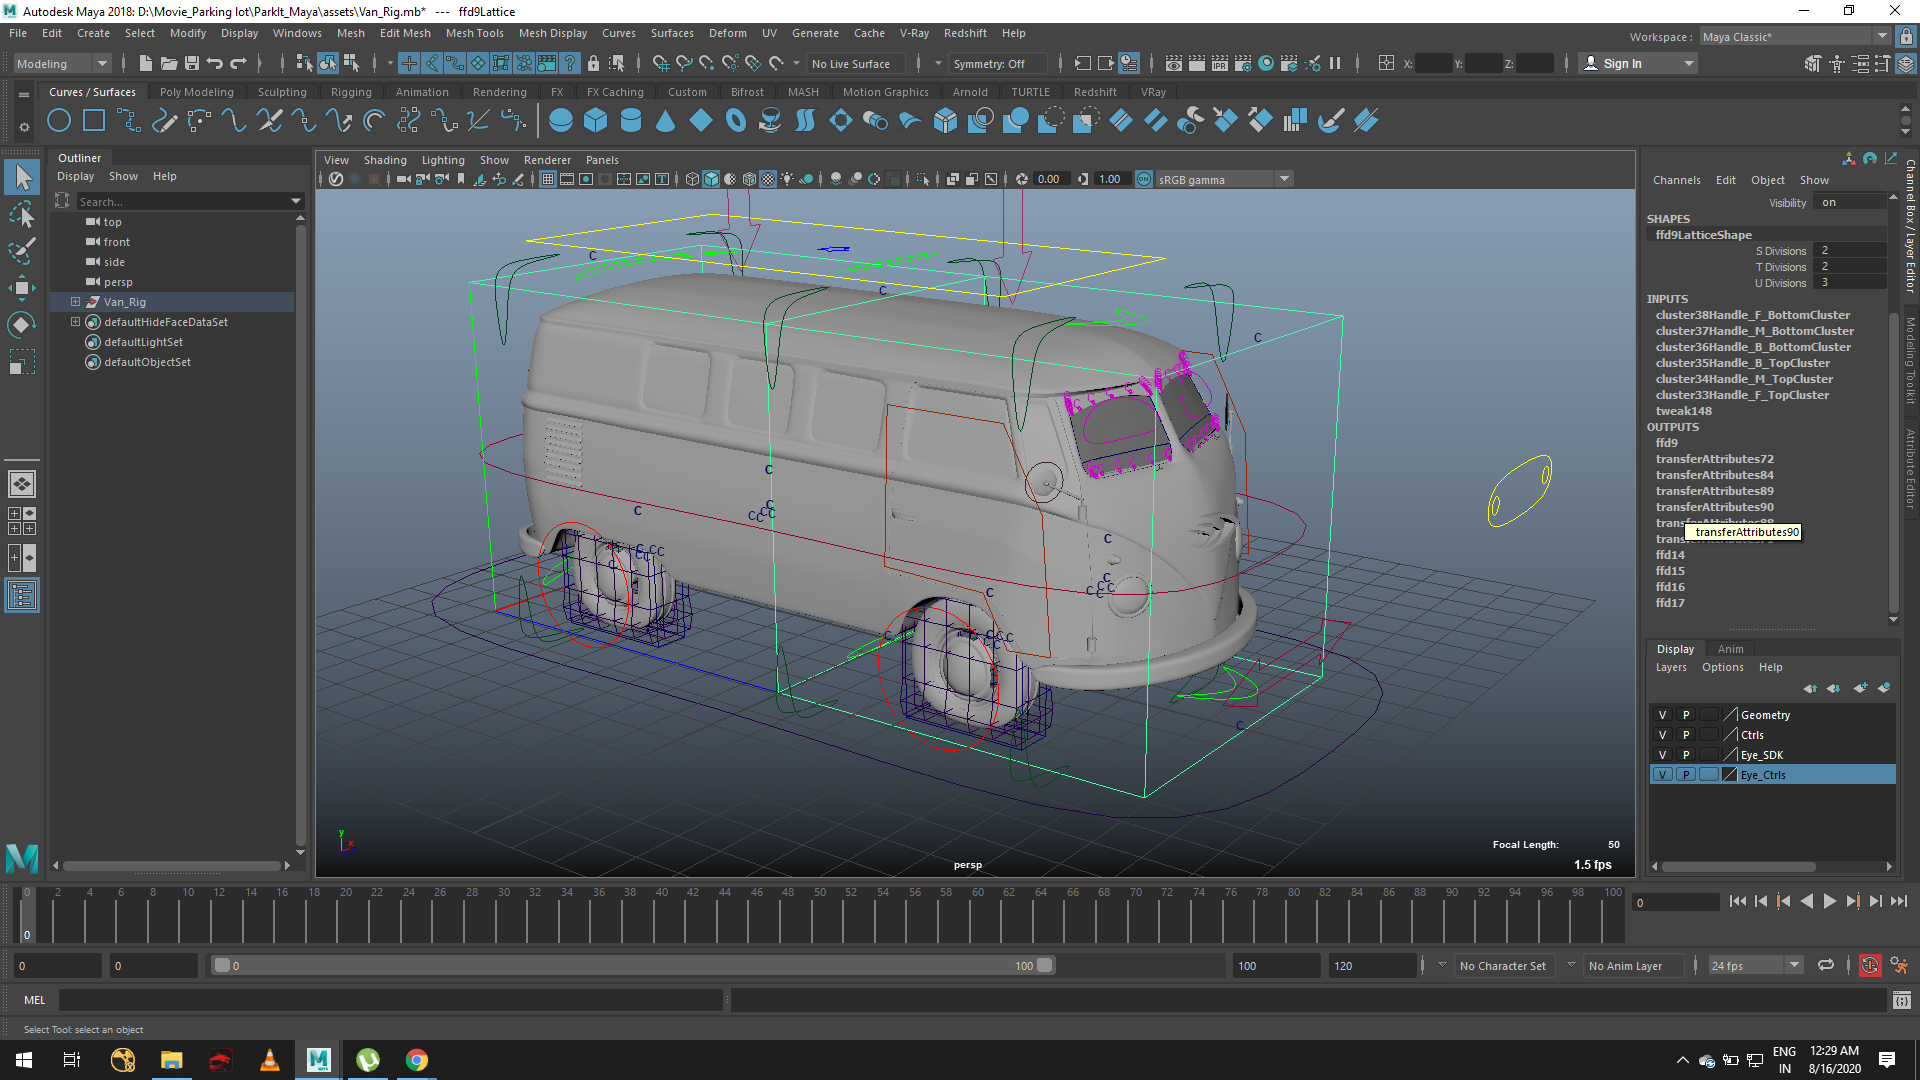The height and width of the screenshot is (1080, 1920).
Task: Activate the Select tool in toolbox
Action: click(x=22, y=178)
